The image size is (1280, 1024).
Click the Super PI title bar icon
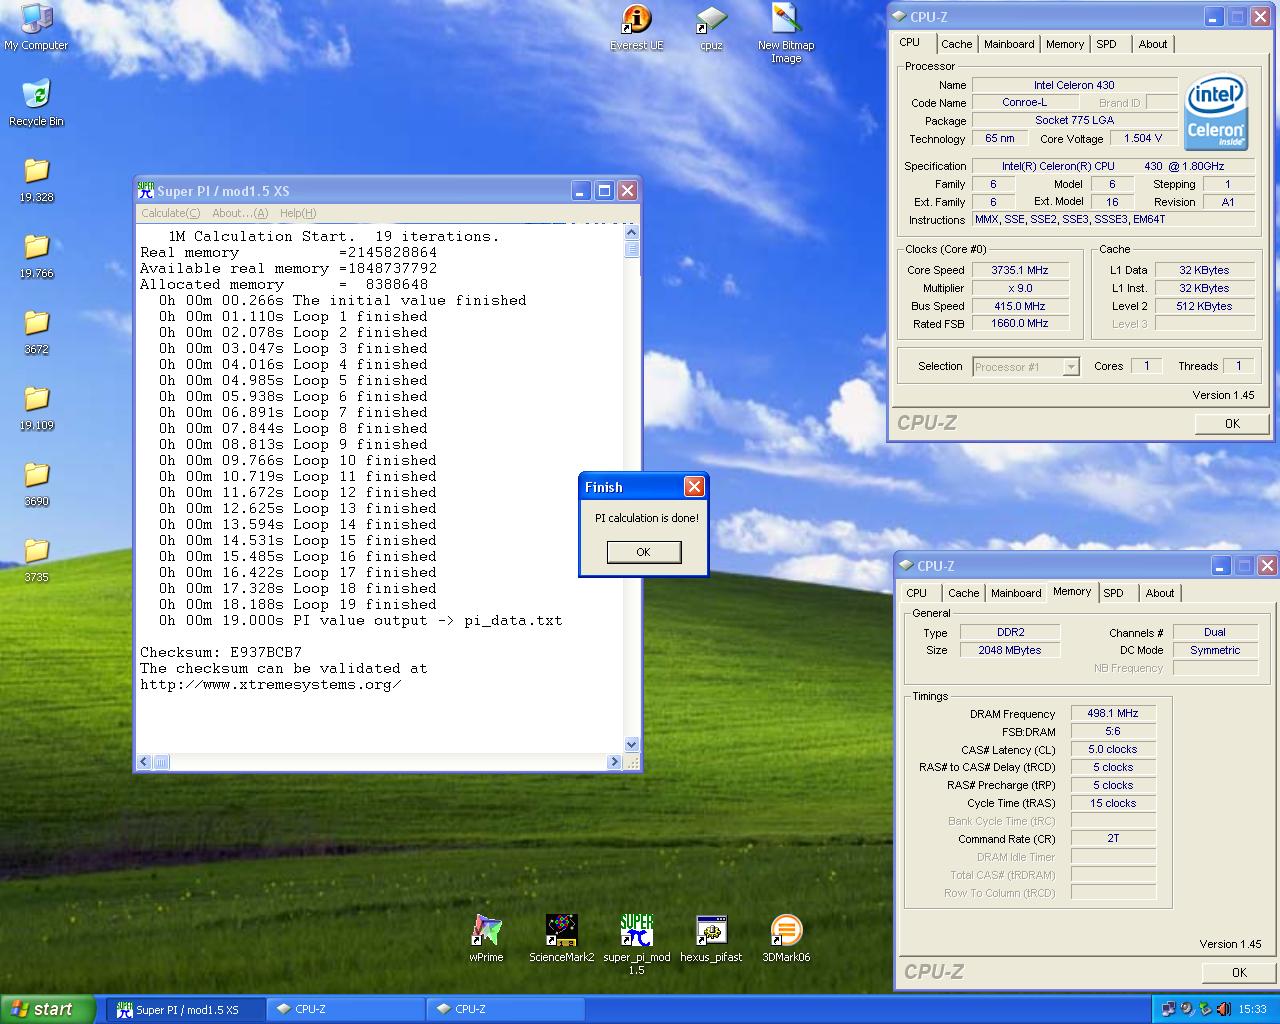pos(146,190)
